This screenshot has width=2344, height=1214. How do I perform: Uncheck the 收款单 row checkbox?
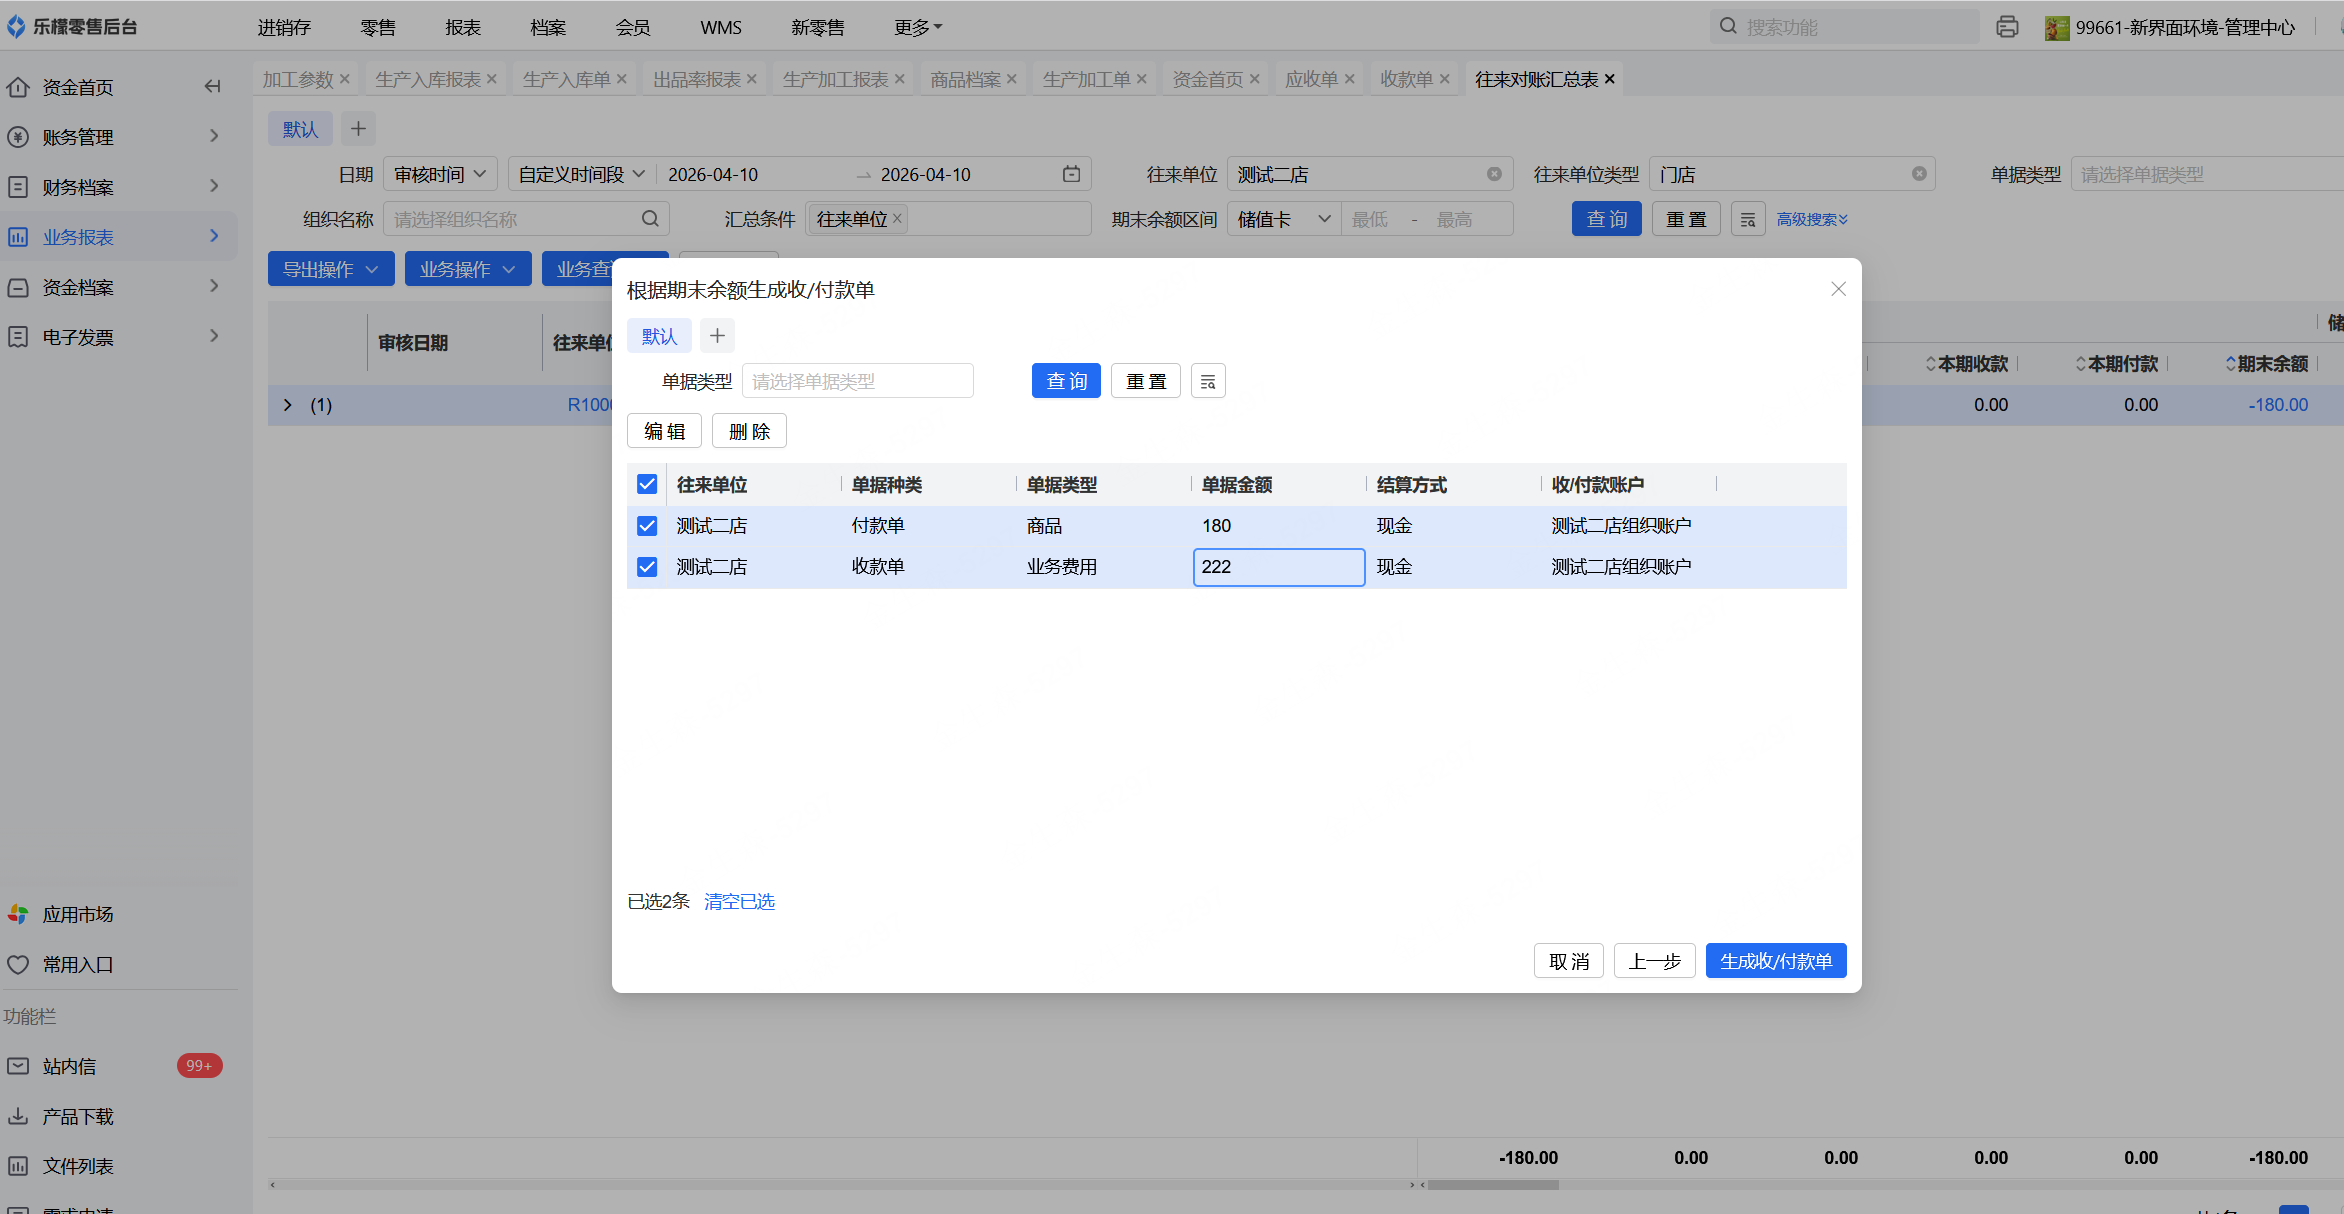tap(647, 567)
